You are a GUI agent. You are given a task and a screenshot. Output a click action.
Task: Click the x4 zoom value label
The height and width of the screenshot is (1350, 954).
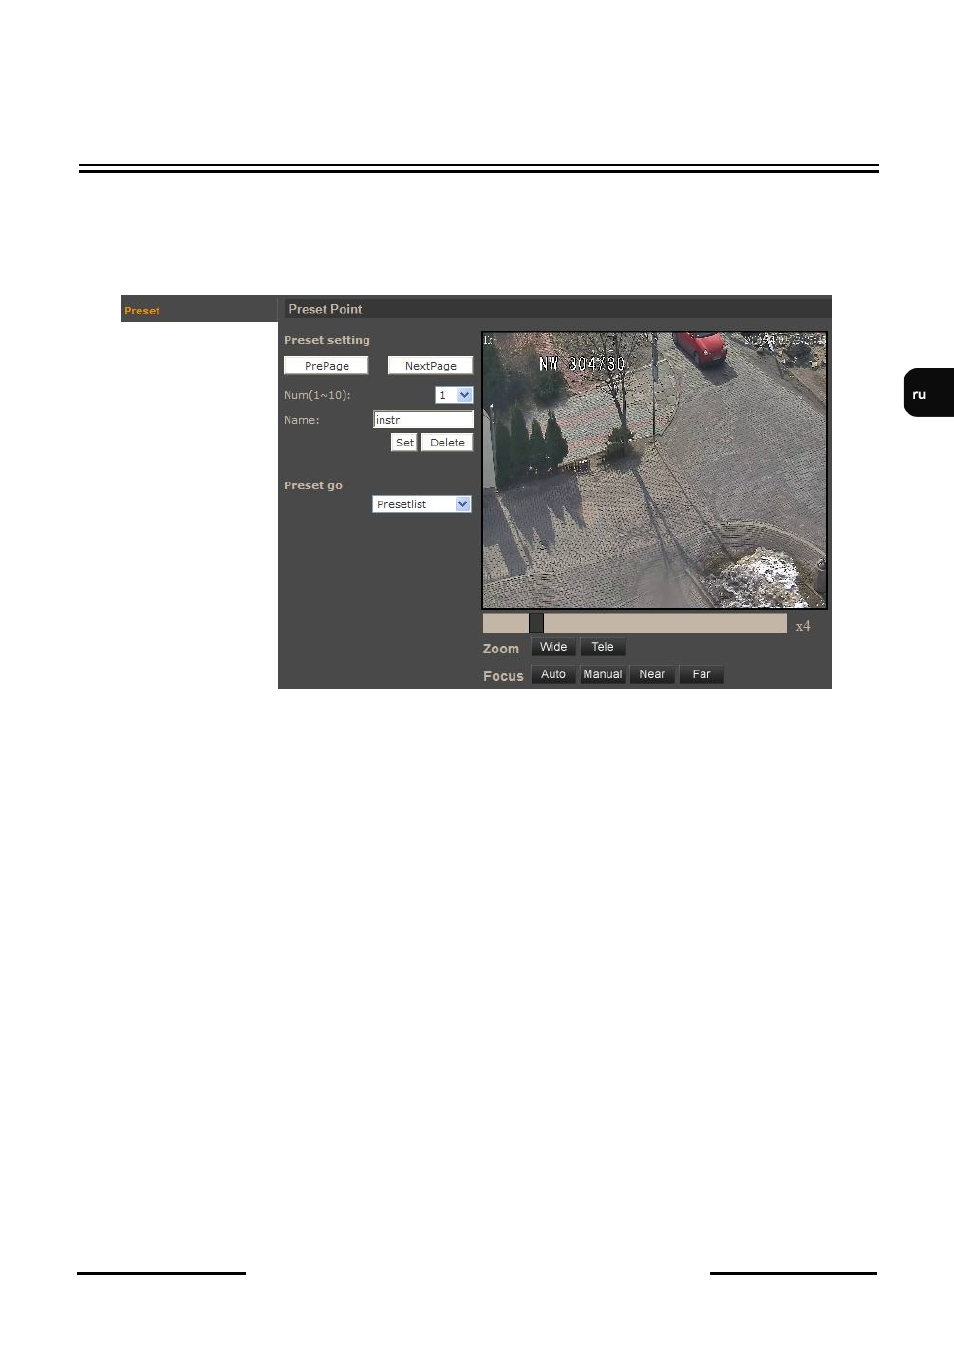[x=803, y=626]
